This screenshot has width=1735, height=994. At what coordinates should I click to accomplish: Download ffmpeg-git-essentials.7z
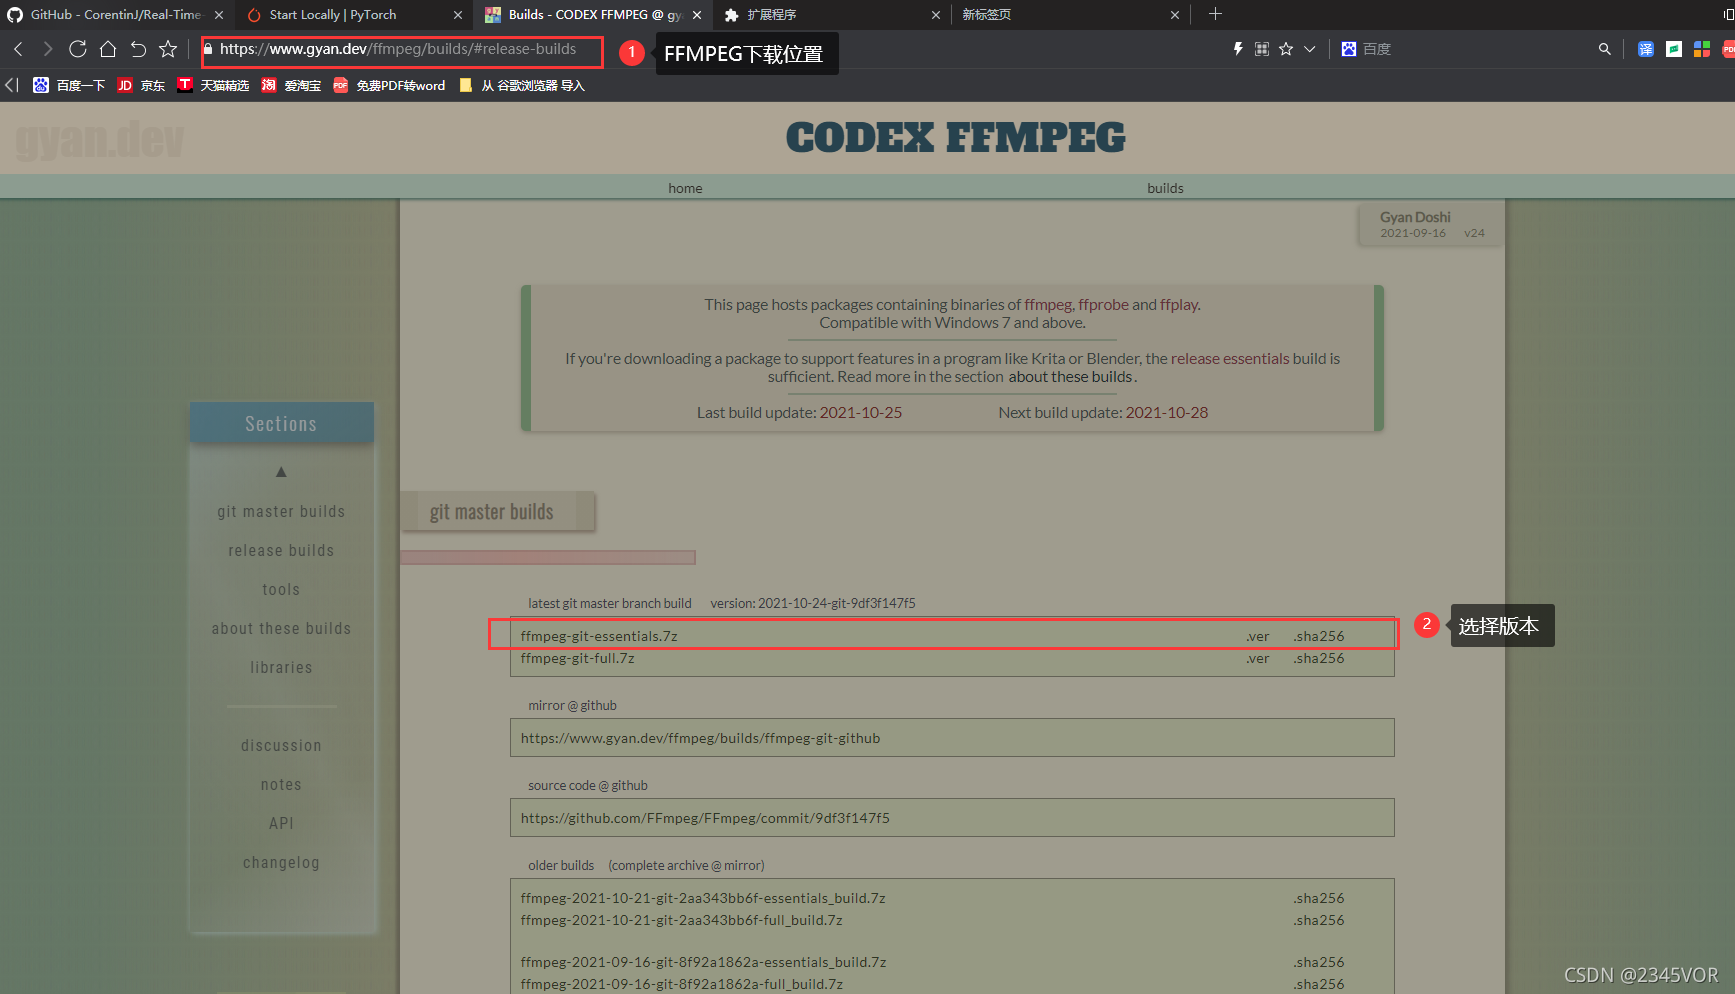[599, 636]
